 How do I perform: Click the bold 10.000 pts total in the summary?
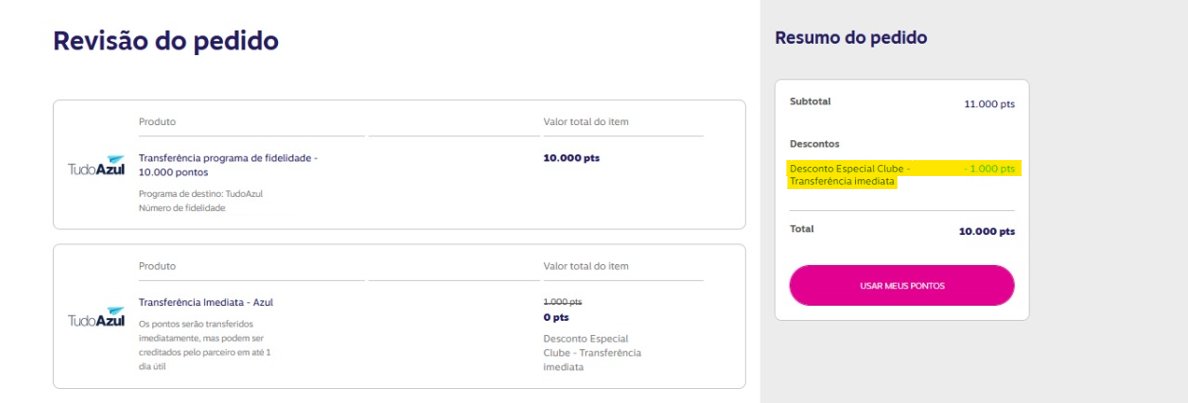coord(986,232)
